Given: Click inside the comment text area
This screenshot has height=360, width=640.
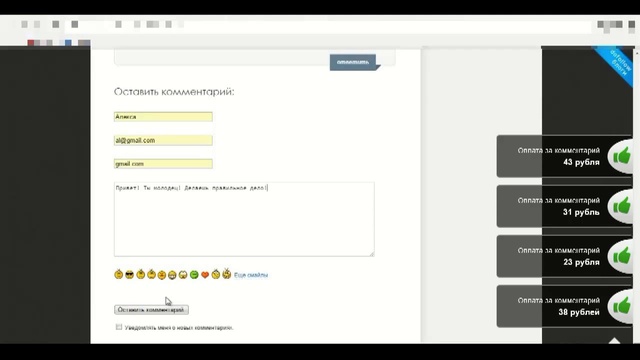Looking at the screenshot, I should tap(244, 220).
